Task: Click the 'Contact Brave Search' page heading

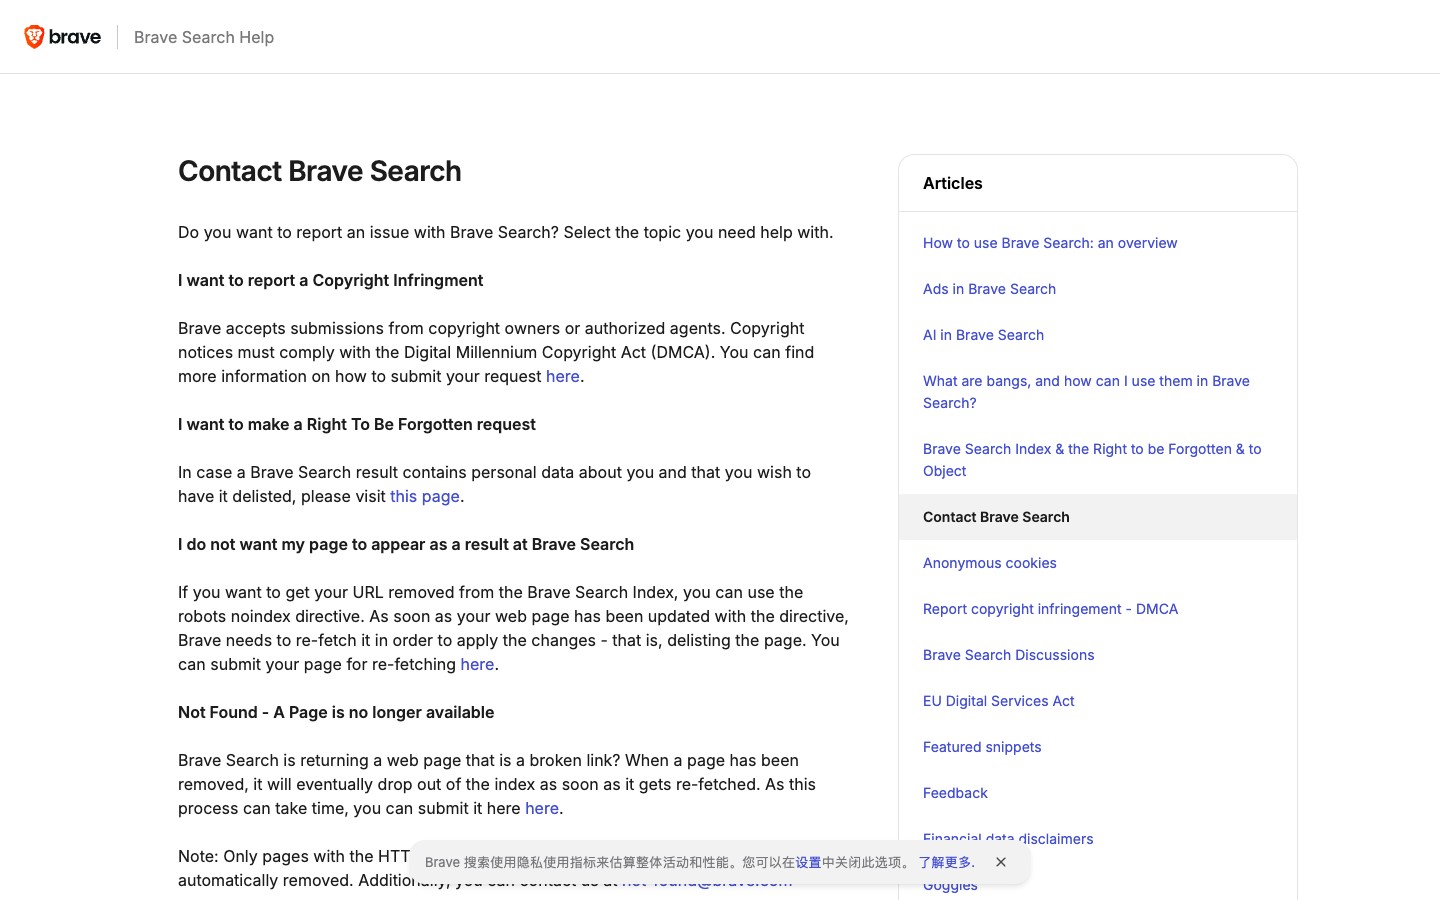Action: click(x=320, y=171)
